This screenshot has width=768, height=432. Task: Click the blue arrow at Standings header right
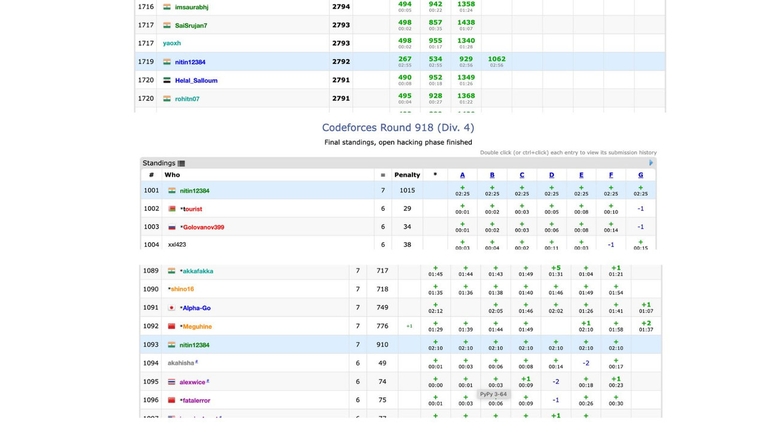[651, 163]
